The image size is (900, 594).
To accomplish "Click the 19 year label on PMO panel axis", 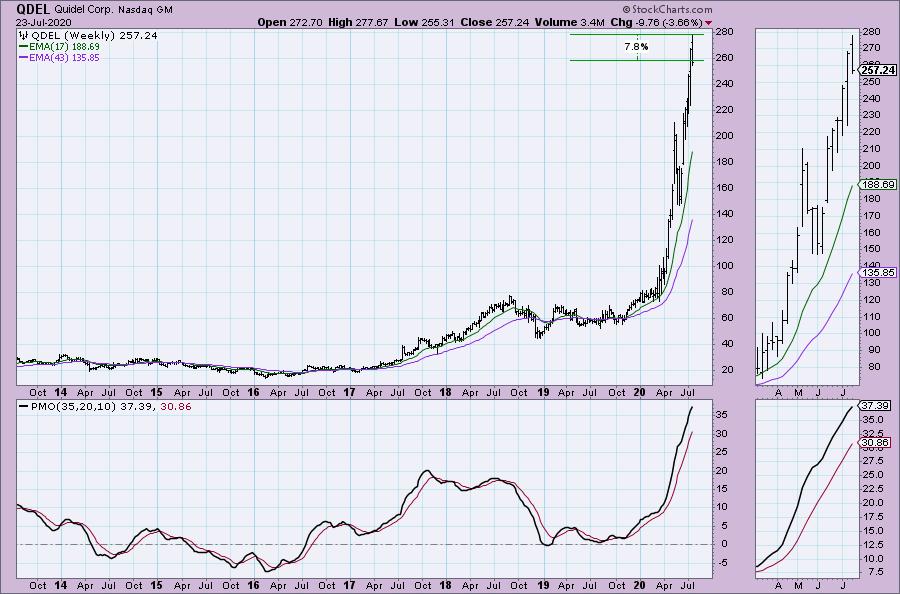I will point(542,585).
